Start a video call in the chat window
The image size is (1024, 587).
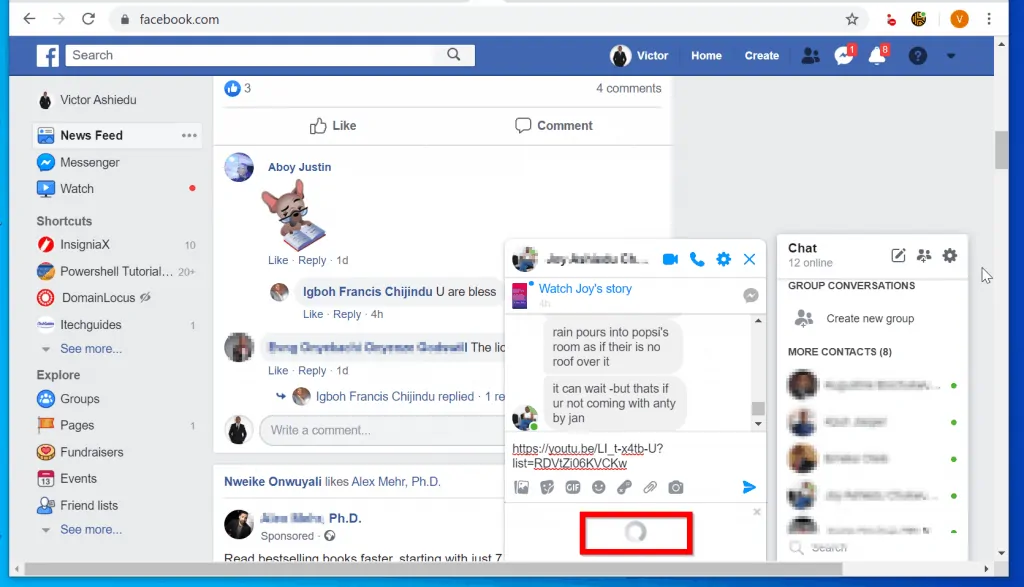pyautogui.click(x=670, y=259)
